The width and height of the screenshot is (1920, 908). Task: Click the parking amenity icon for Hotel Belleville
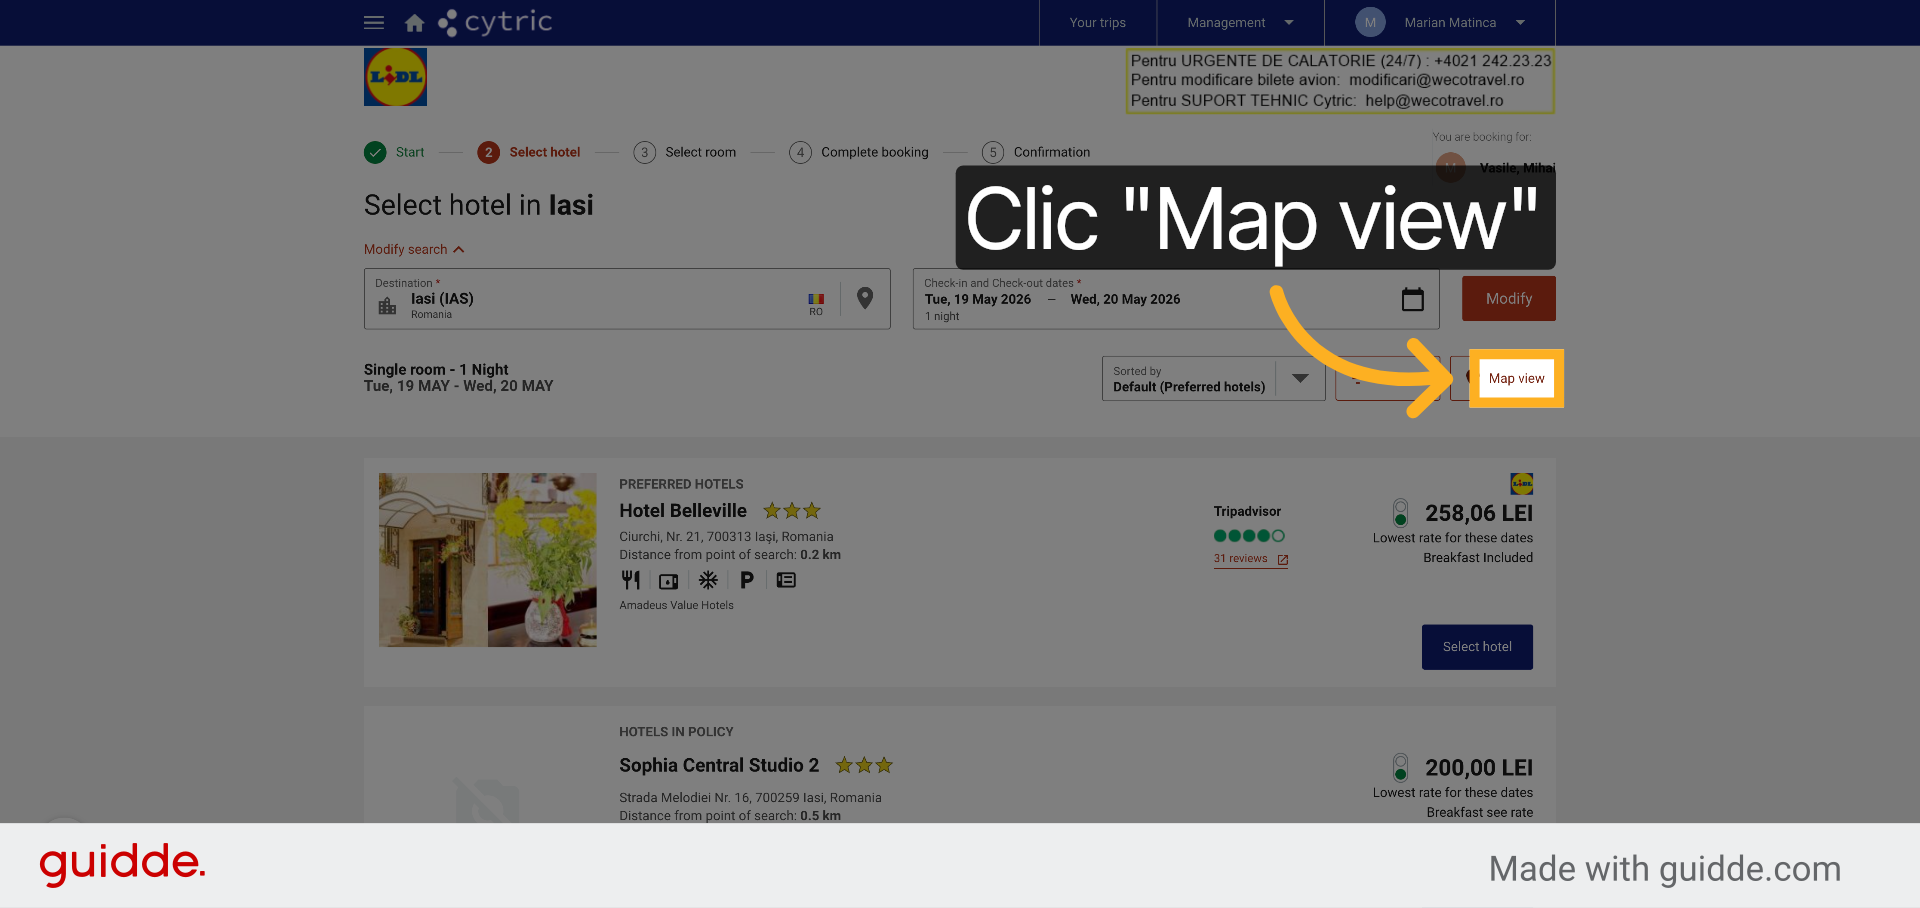[746, 580]
